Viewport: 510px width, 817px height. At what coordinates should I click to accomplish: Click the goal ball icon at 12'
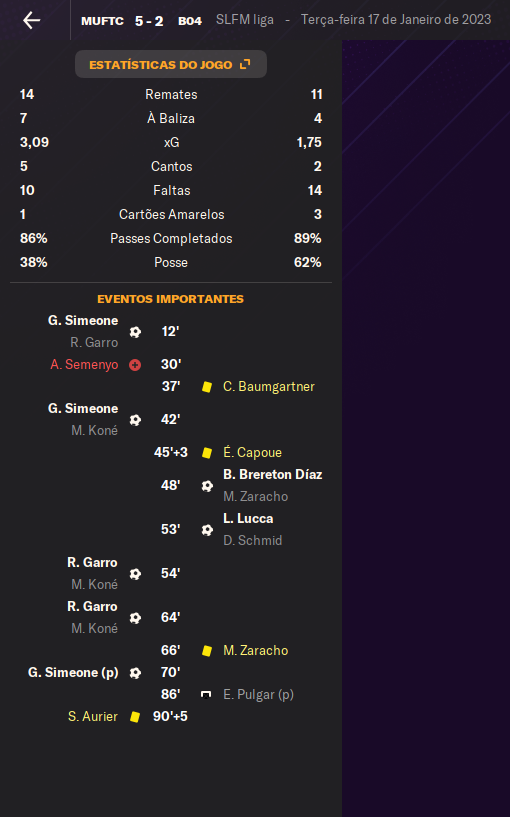[135, 331]
